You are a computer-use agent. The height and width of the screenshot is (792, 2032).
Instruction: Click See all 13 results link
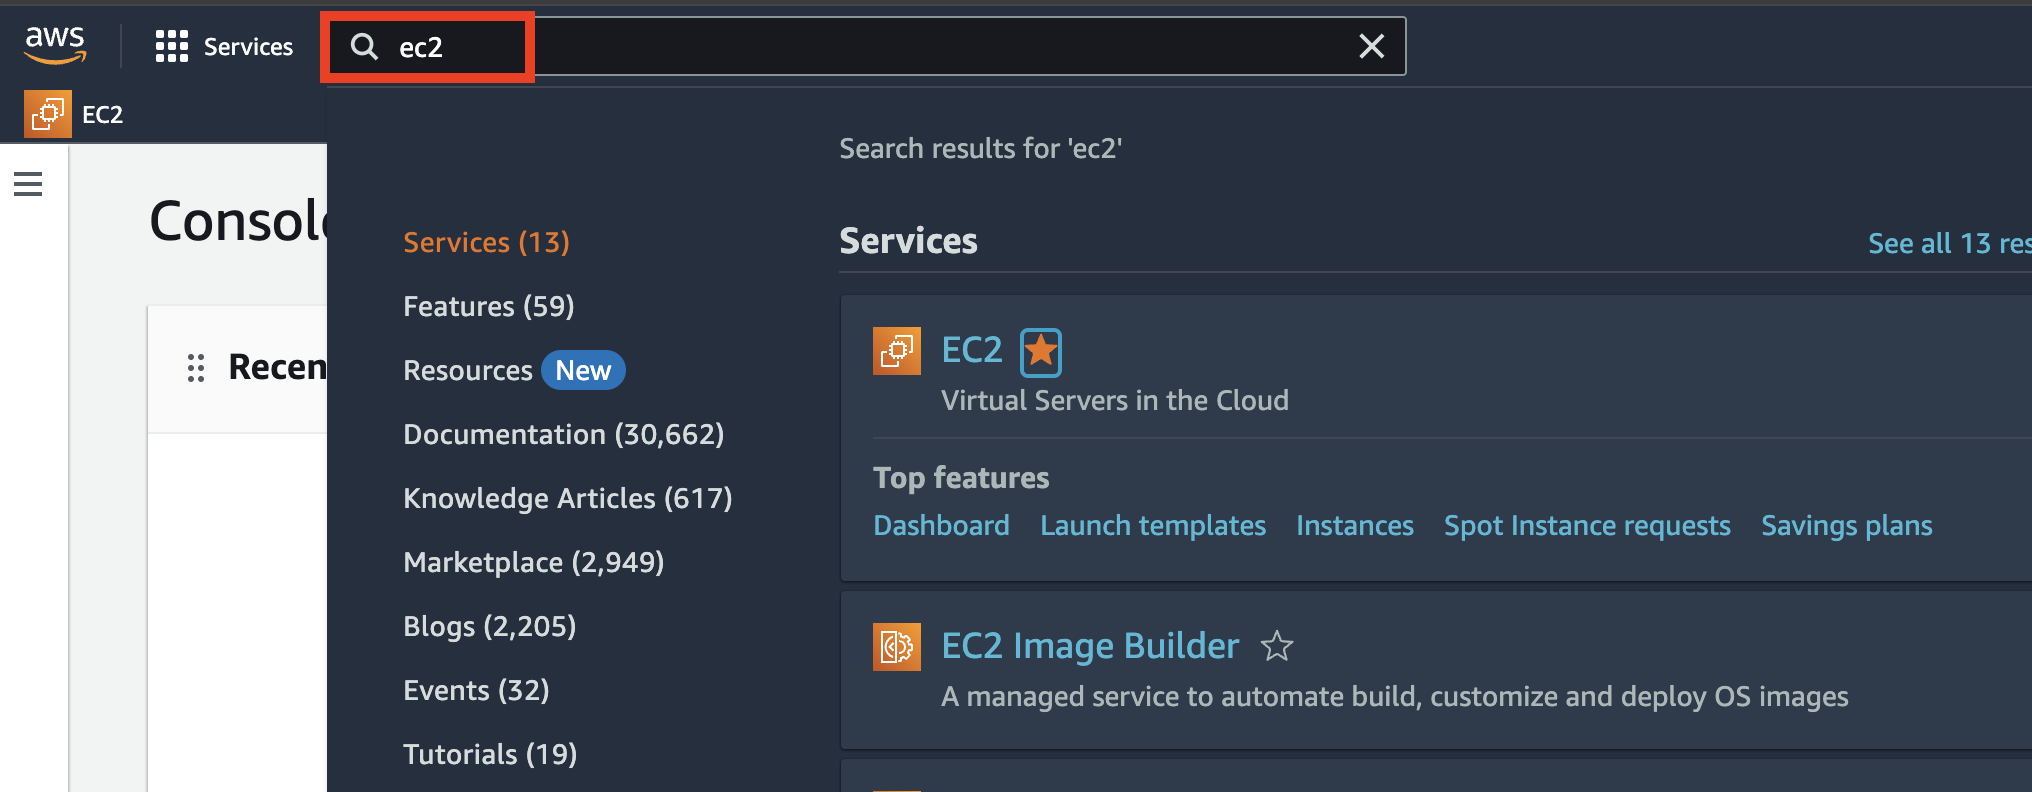1950,243
